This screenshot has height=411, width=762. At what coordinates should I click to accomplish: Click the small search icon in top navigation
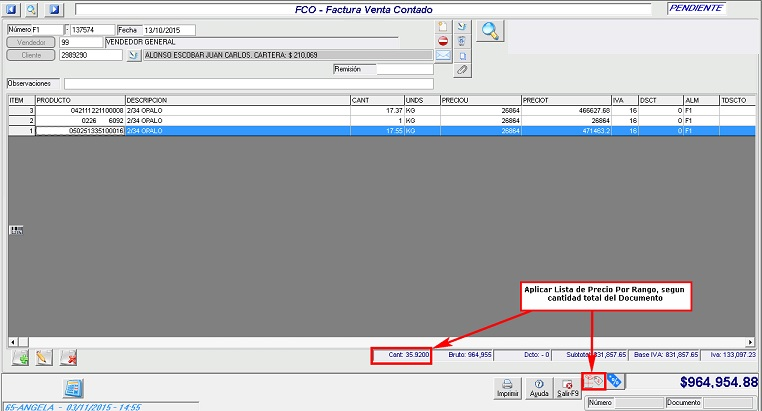click(x=33, y=9)
